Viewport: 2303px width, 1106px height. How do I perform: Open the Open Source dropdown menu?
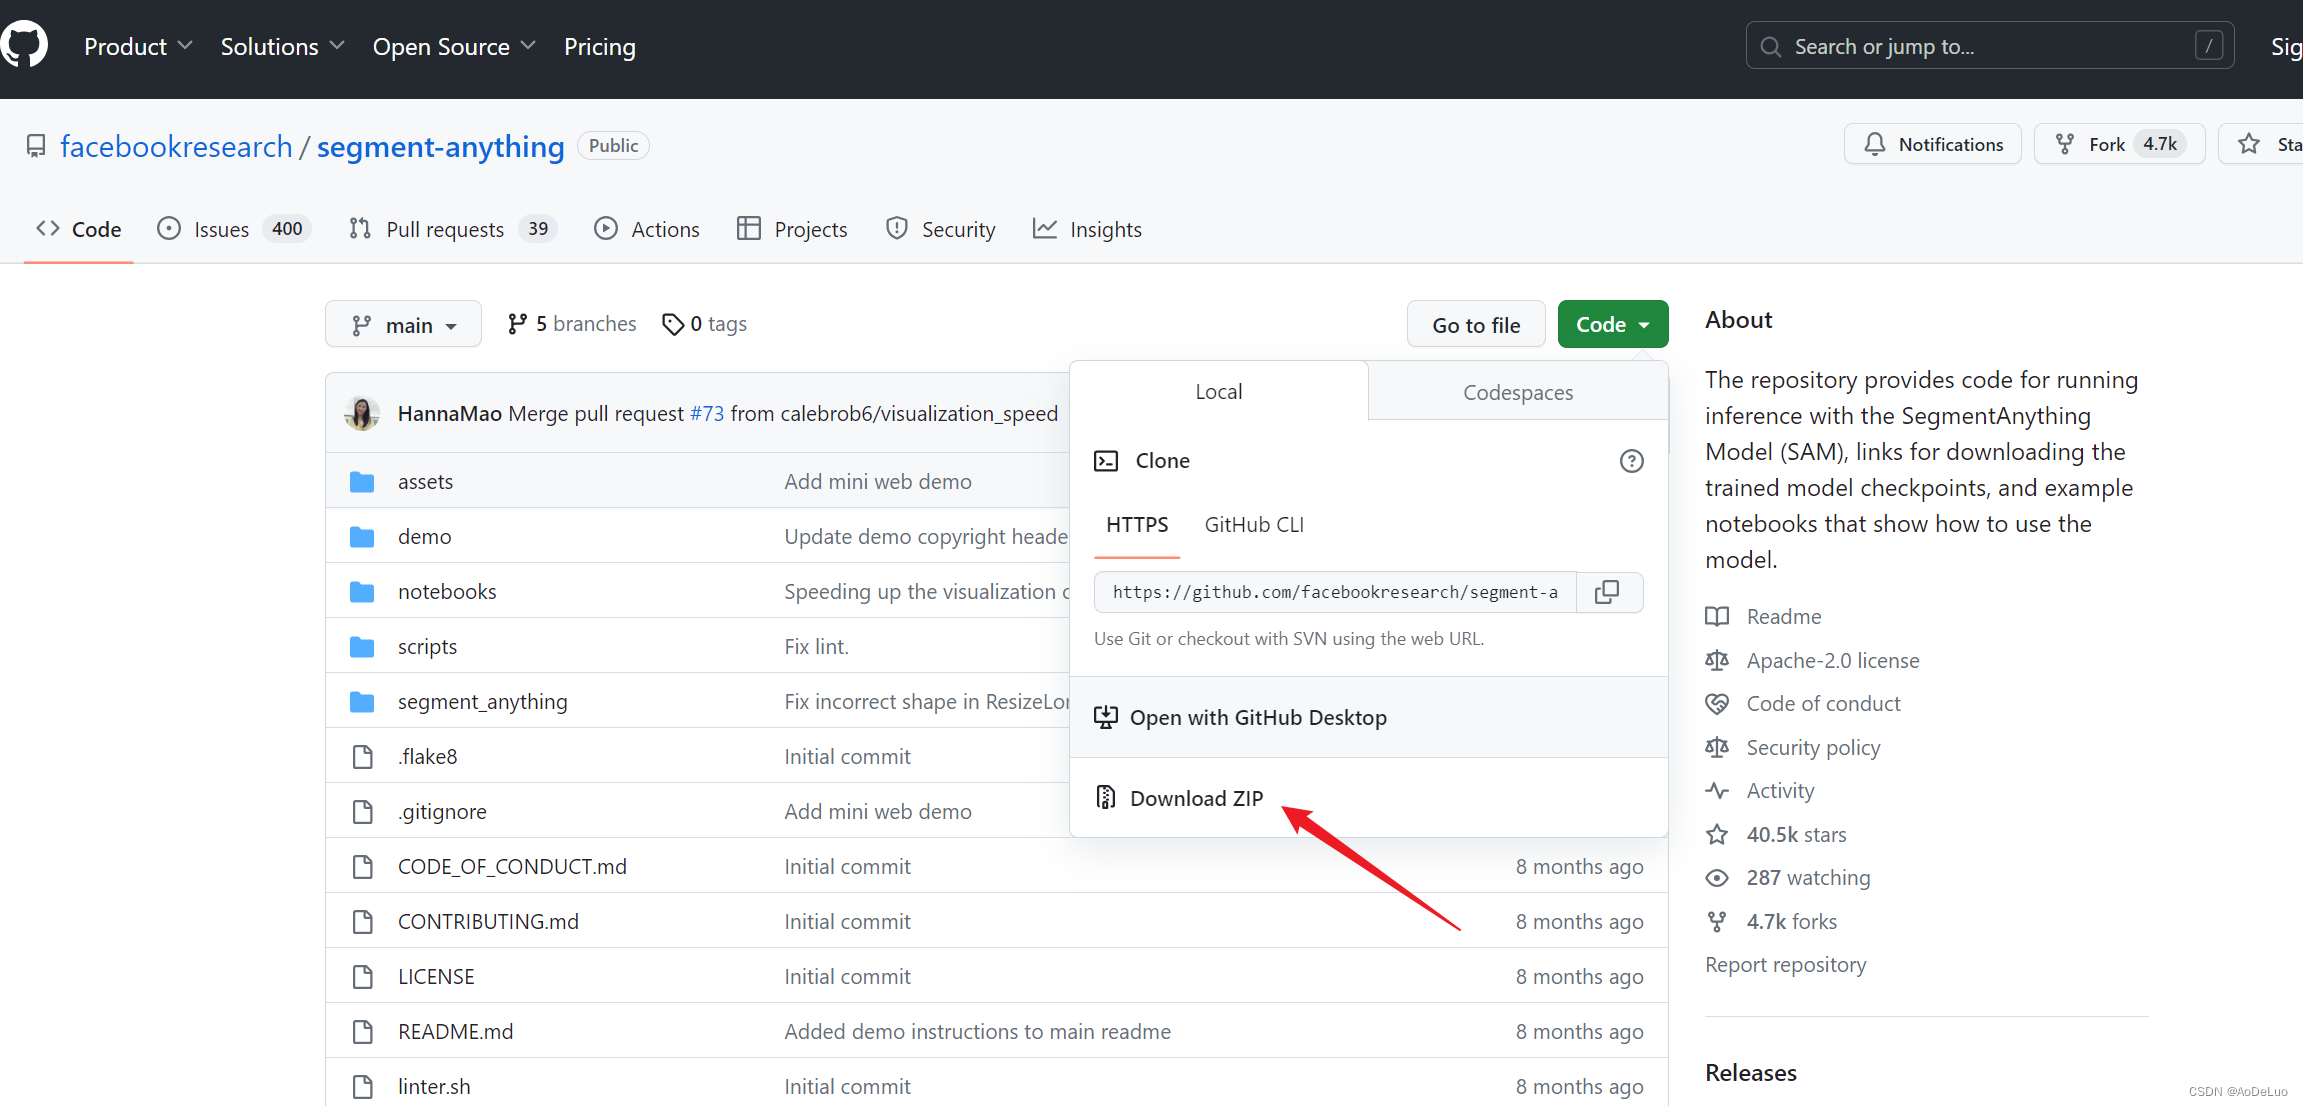coord(454,47)
